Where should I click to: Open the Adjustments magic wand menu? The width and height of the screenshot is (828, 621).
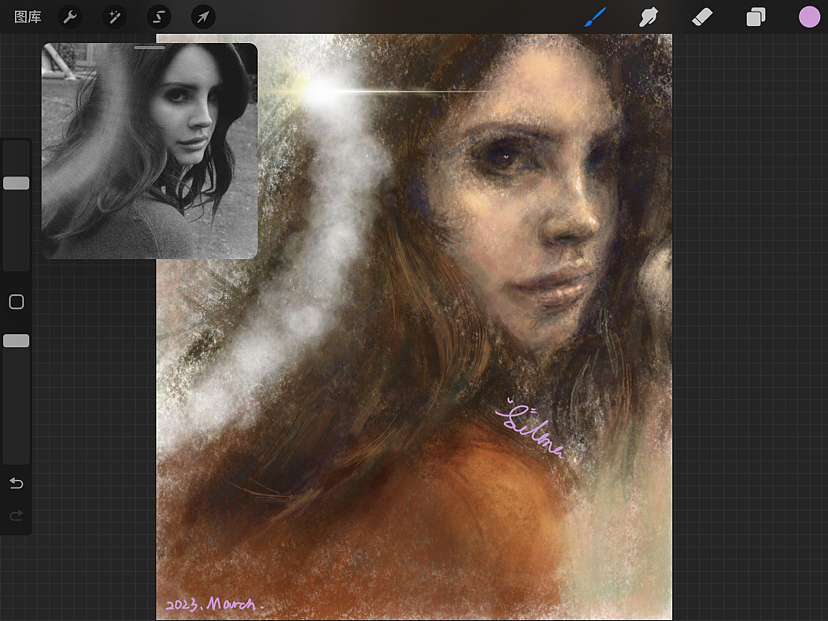pos(114,17)
